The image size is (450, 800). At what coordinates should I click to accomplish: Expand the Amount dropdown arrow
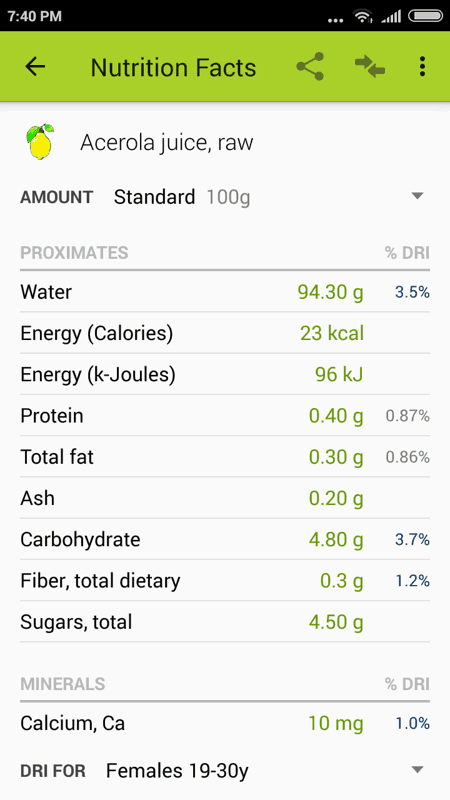[417, 196]
